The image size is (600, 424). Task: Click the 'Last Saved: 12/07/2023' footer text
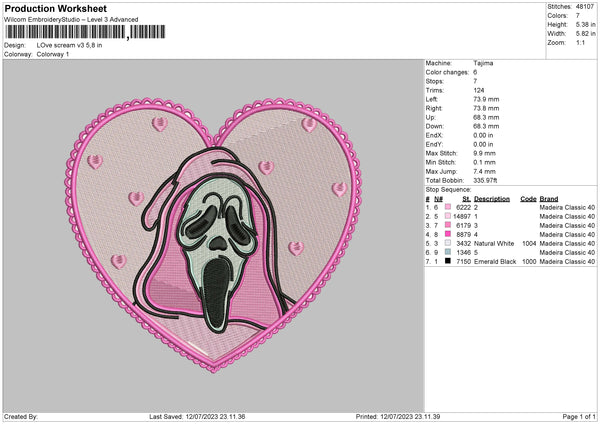197,416
